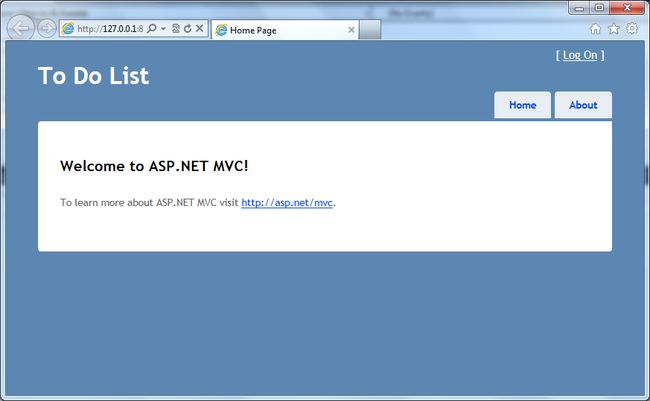Refresh the page using the reload icon
650x401 pixels.
coord(188,28)
